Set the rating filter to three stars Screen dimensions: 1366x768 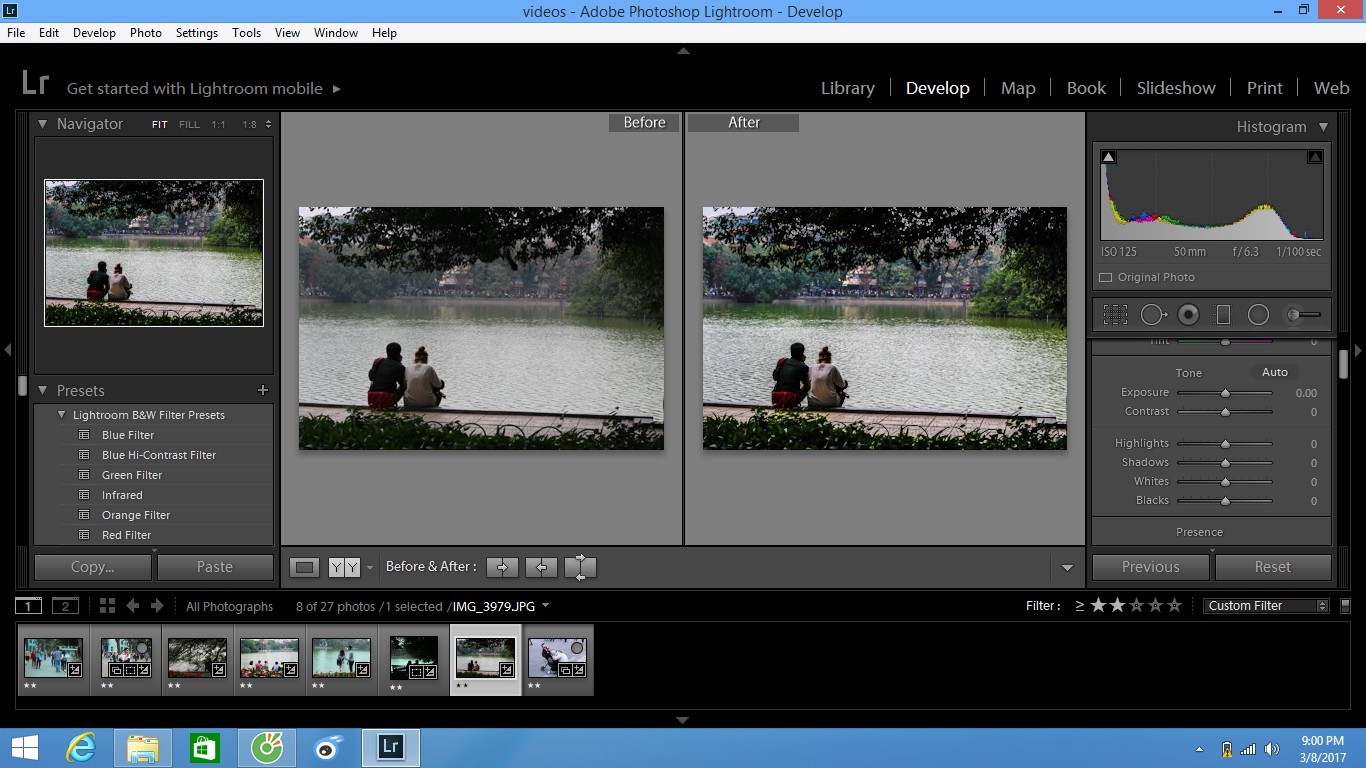1136,605
